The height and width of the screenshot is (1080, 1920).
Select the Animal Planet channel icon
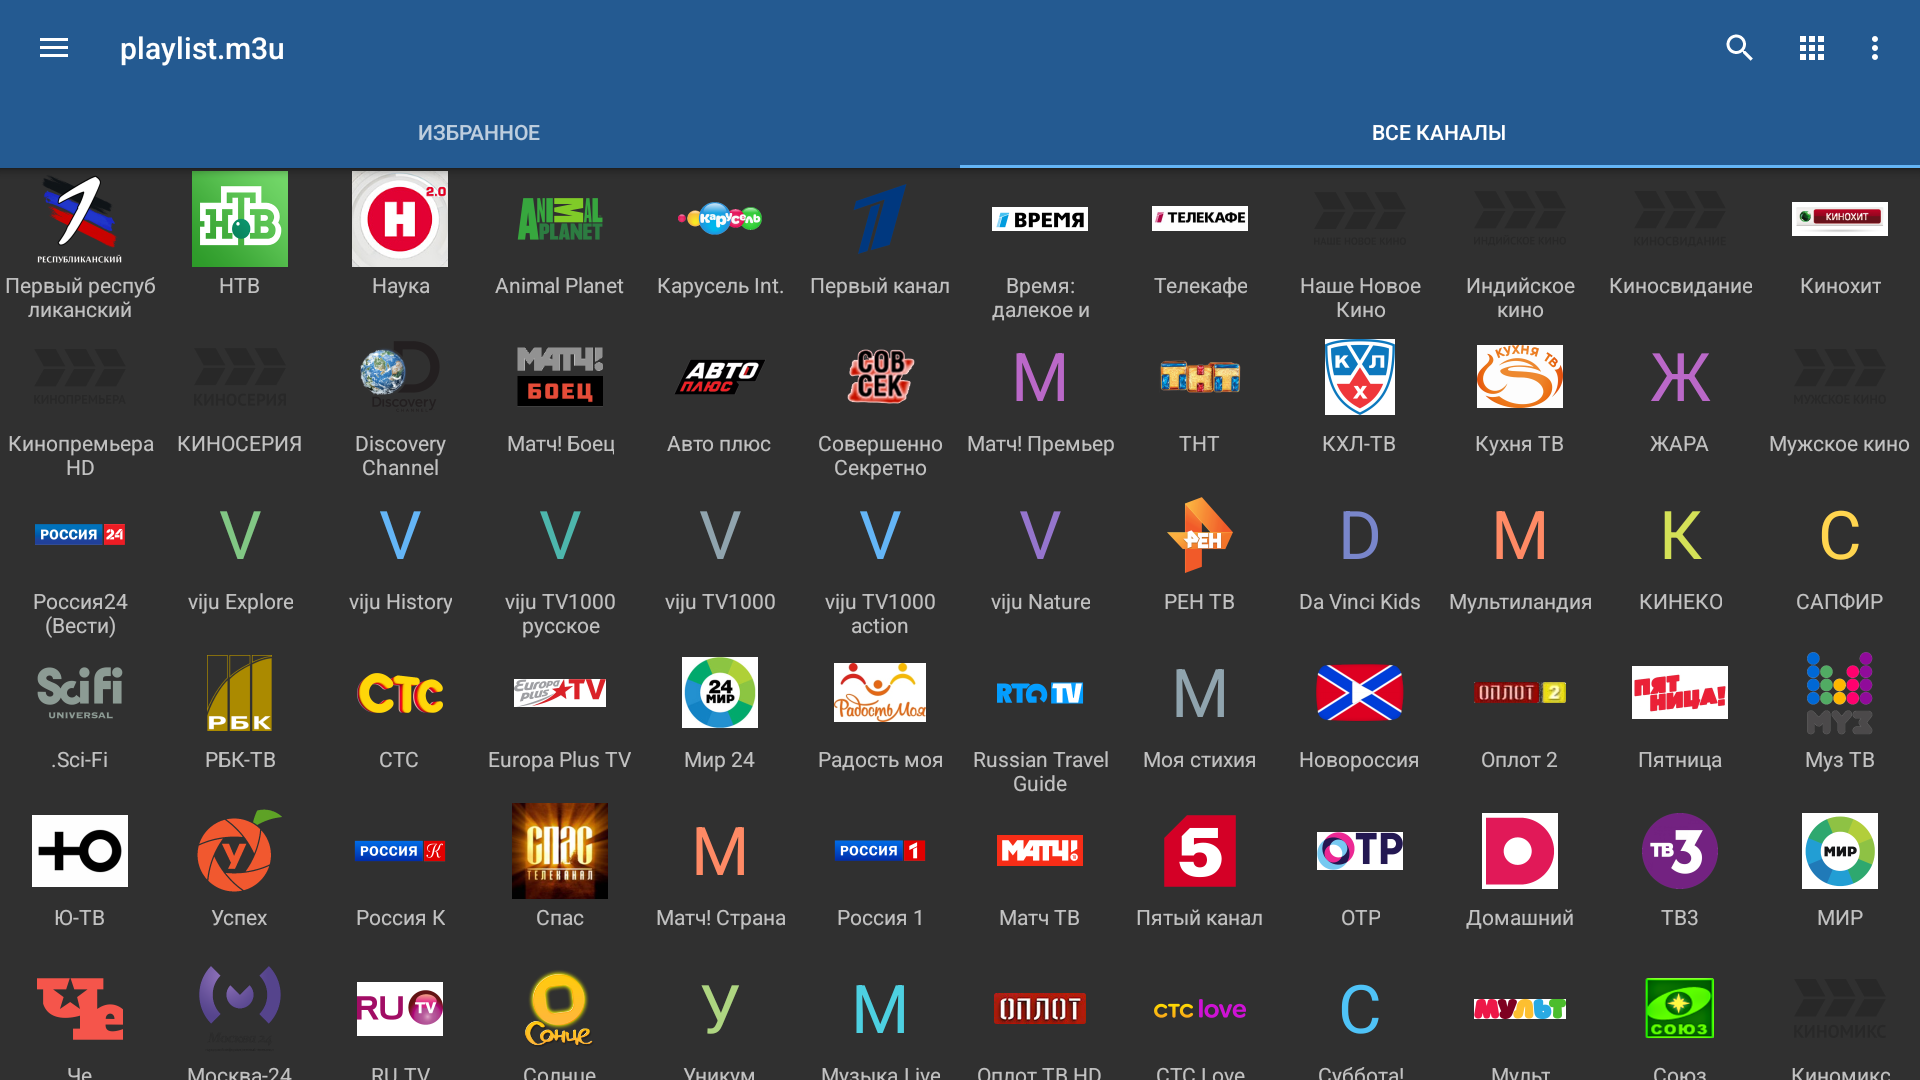point(560,219)
